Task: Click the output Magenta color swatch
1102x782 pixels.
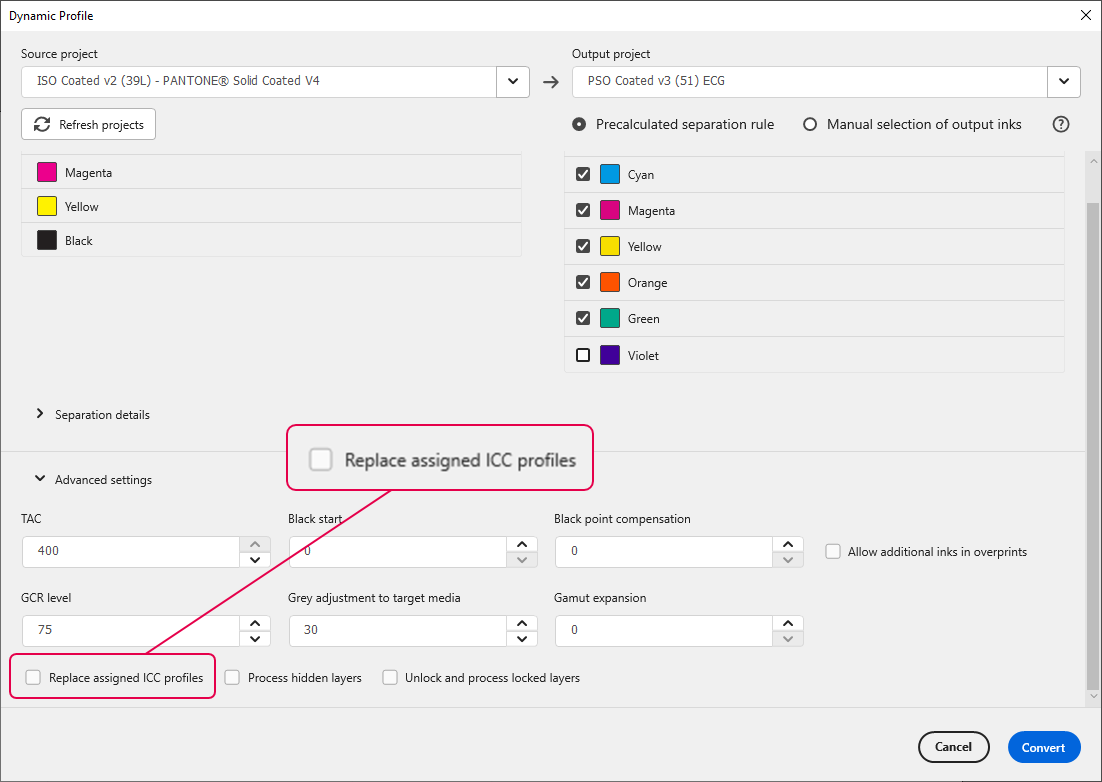Action: pyautogui.click(x=610, y=210)
